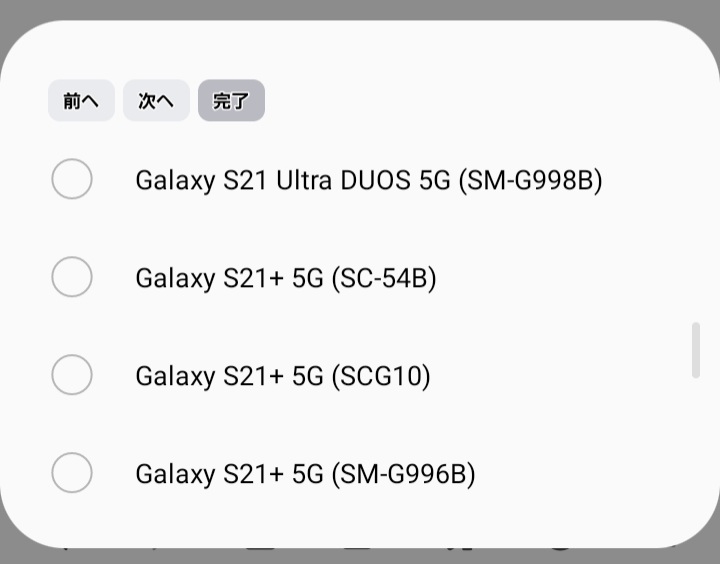
Task: Tap the 次へ (next) button
Action: (156, 100)
